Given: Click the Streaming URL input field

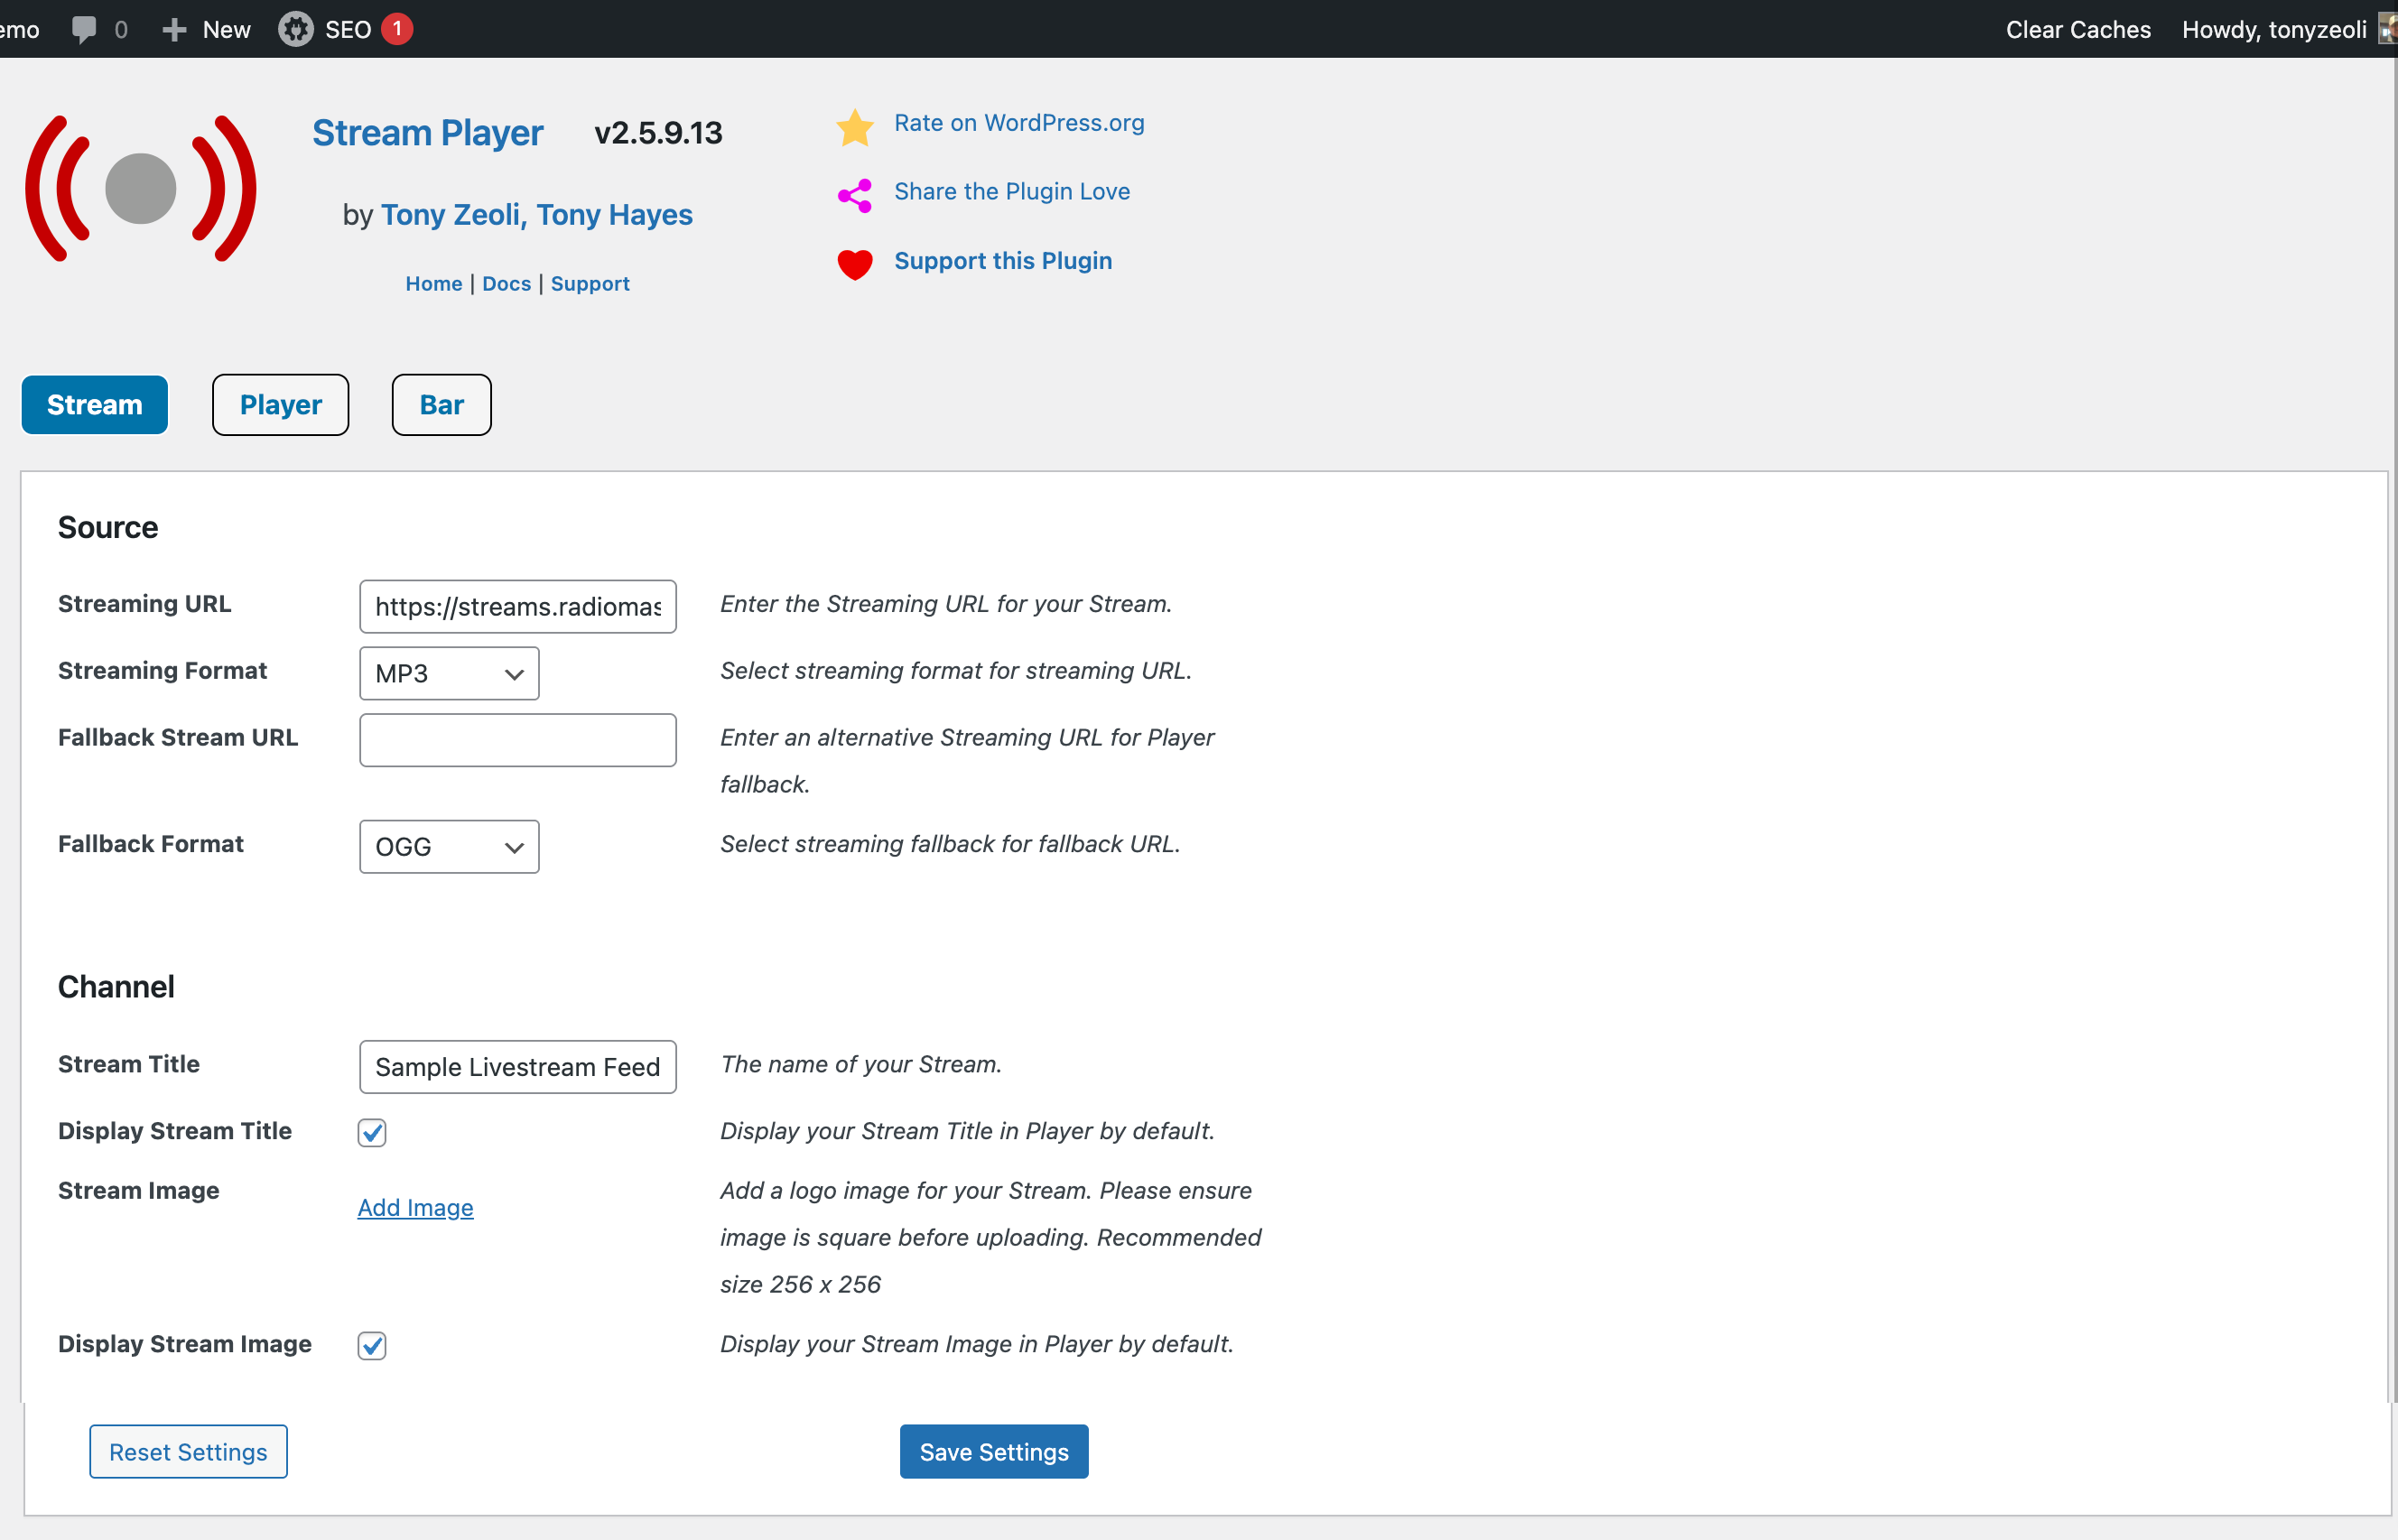Looking at the screenshot, I should coord(518,606).
